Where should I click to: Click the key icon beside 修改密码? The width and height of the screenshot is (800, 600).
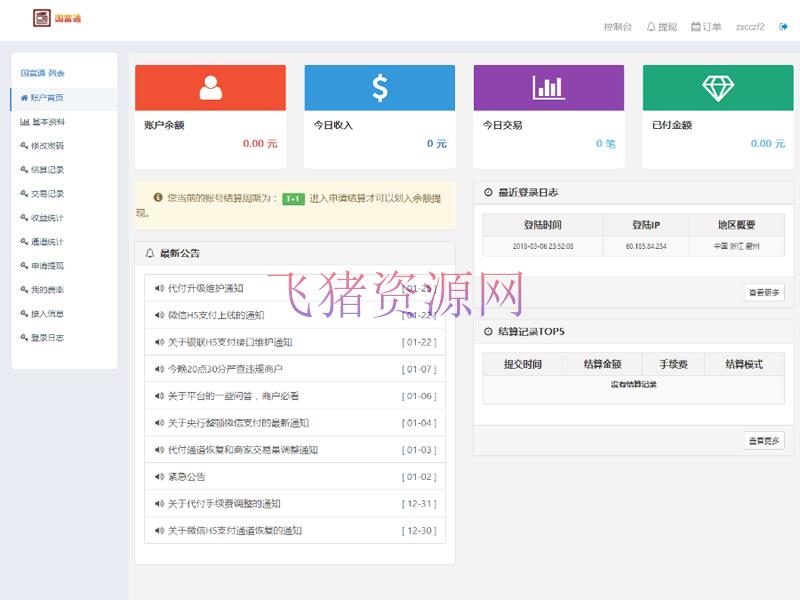coord(24,145)
